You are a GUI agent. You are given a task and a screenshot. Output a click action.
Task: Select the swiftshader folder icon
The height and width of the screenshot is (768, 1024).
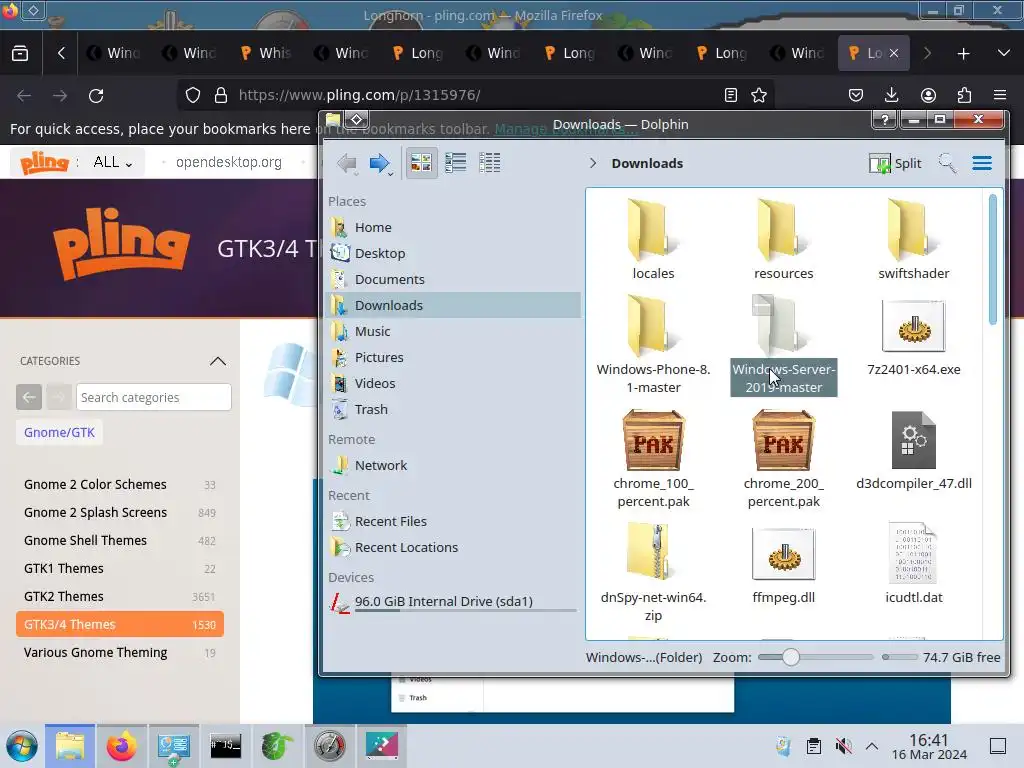click(913, 231)
